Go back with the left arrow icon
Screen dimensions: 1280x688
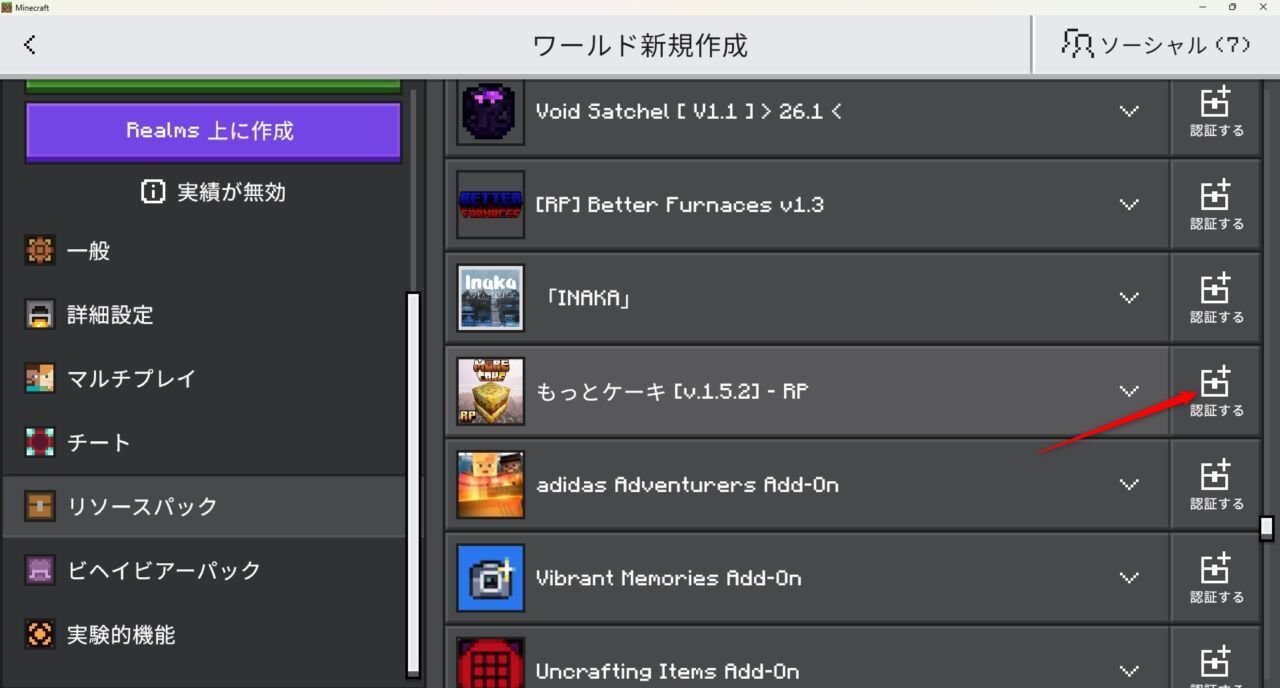[30, 44]
